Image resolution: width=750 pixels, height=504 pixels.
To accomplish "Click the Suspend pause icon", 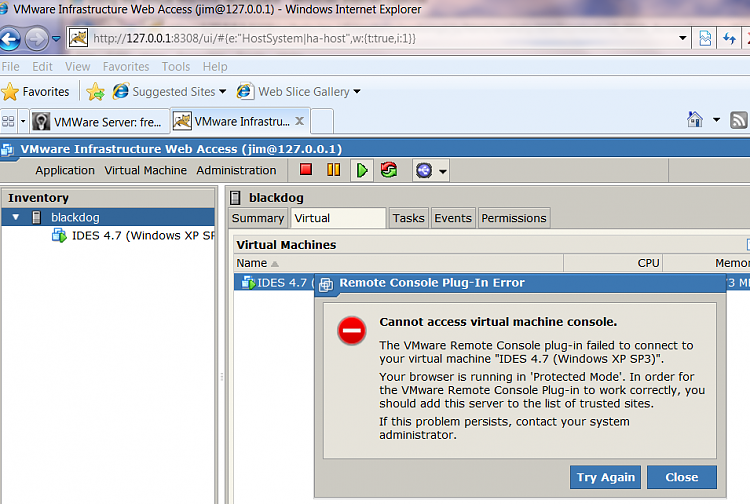I will click(333, 170).
